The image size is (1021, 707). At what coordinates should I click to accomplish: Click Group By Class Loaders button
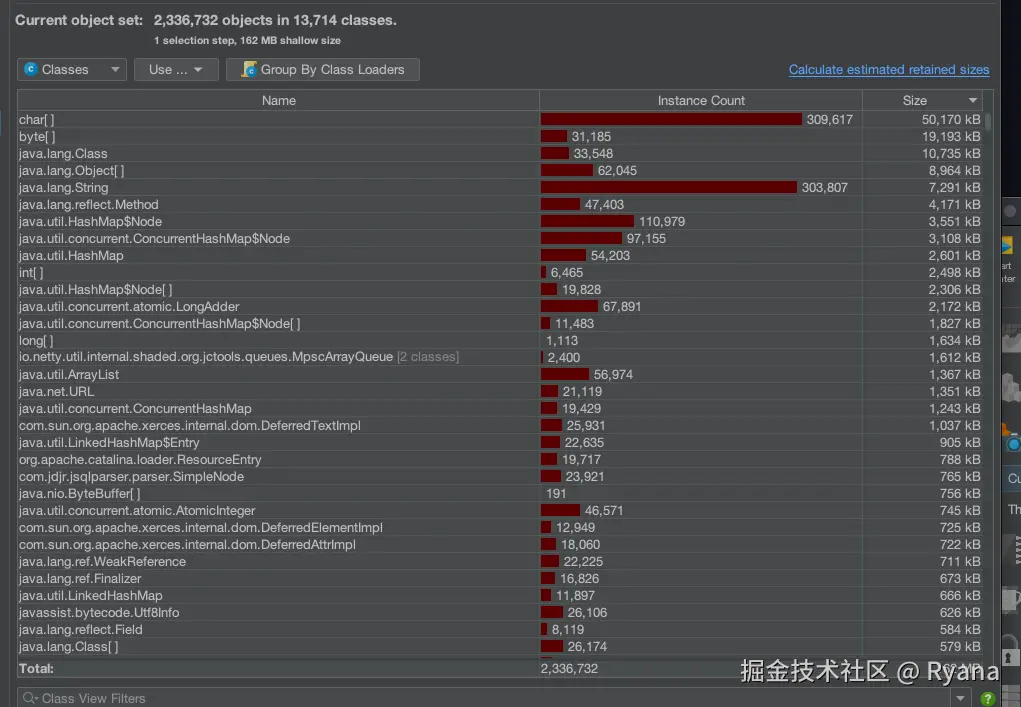coord(323,70)
